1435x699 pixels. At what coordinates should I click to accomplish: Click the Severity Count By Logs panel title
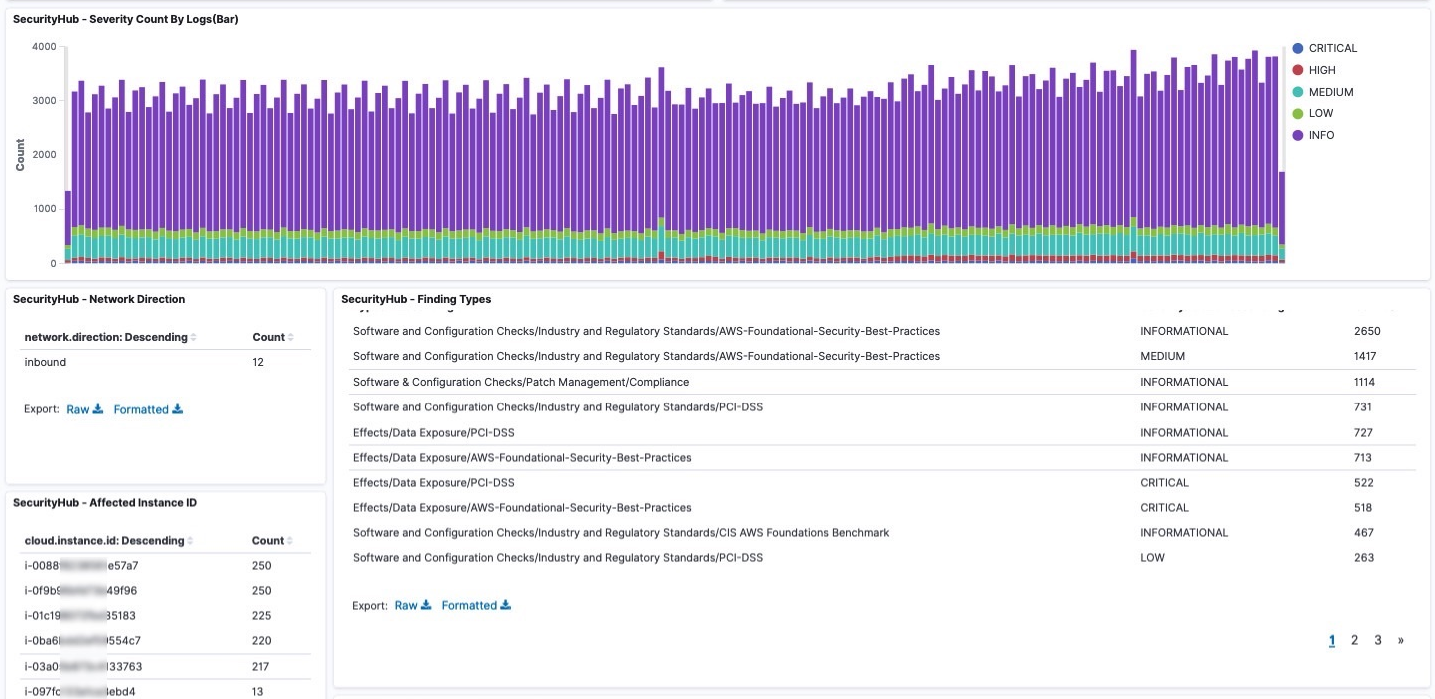click(126, 19)
